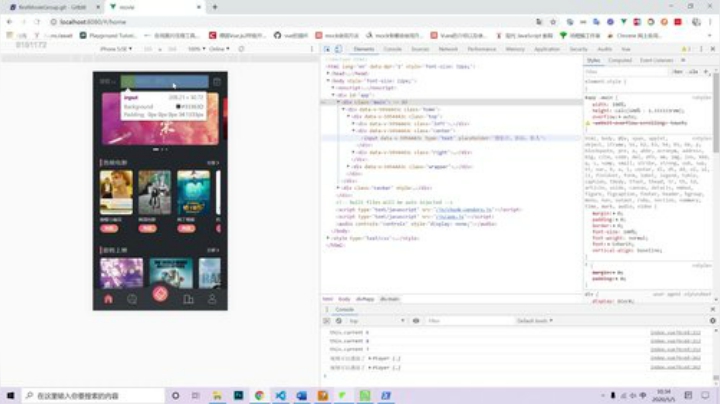720x404 pixels.
Task: Open the Online throttling dropdown
Action: click(x=219, y=49)
